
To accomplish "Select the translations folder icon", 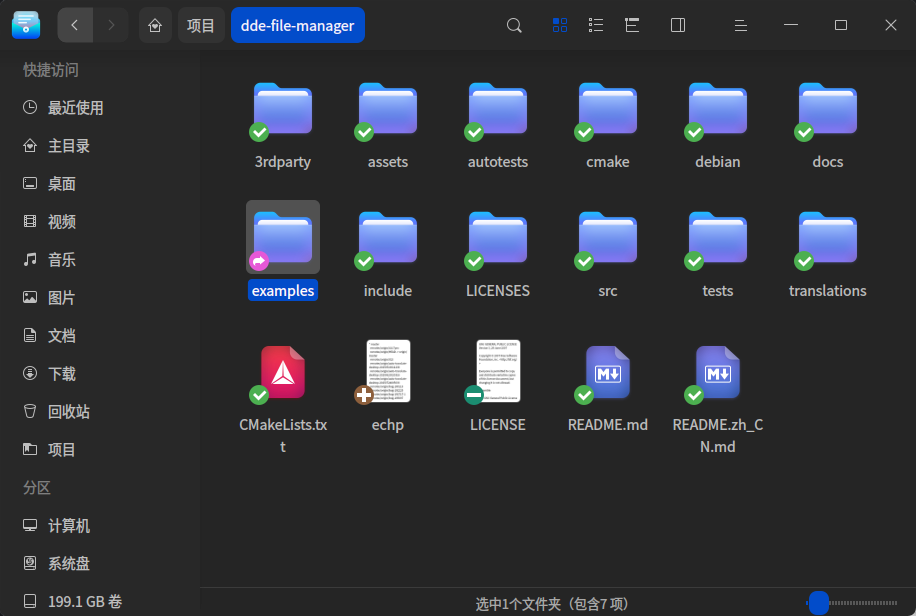I will [x=827, y=238].
